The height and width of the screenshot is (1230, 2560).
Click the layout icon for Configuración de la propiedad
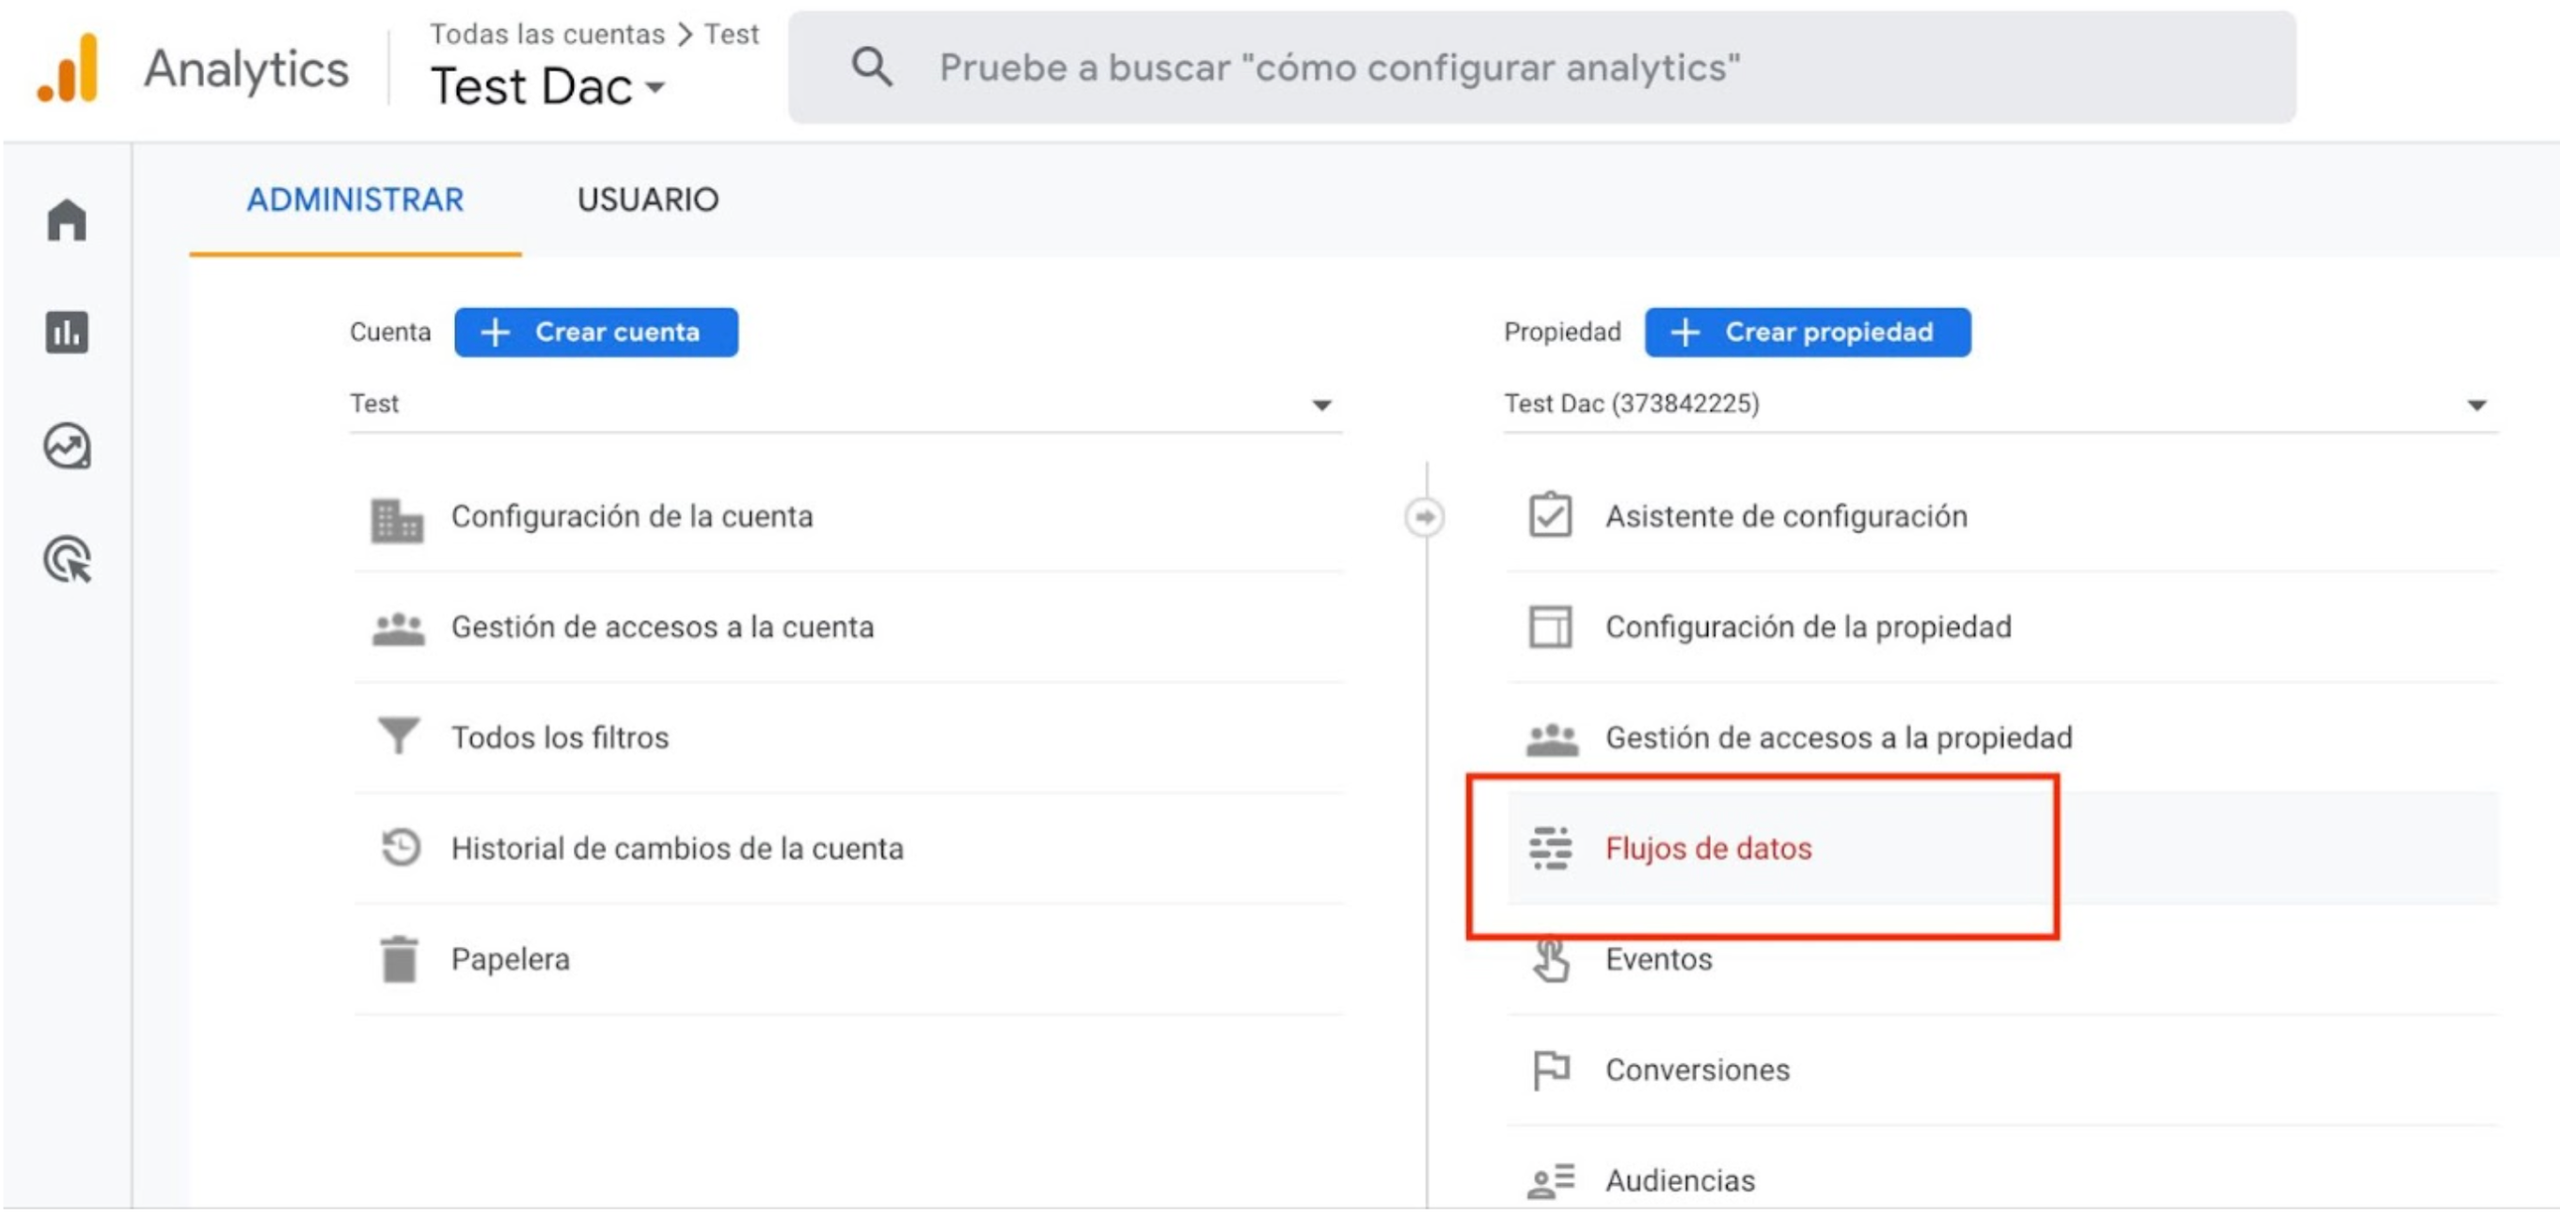(x=1550, y=627)
